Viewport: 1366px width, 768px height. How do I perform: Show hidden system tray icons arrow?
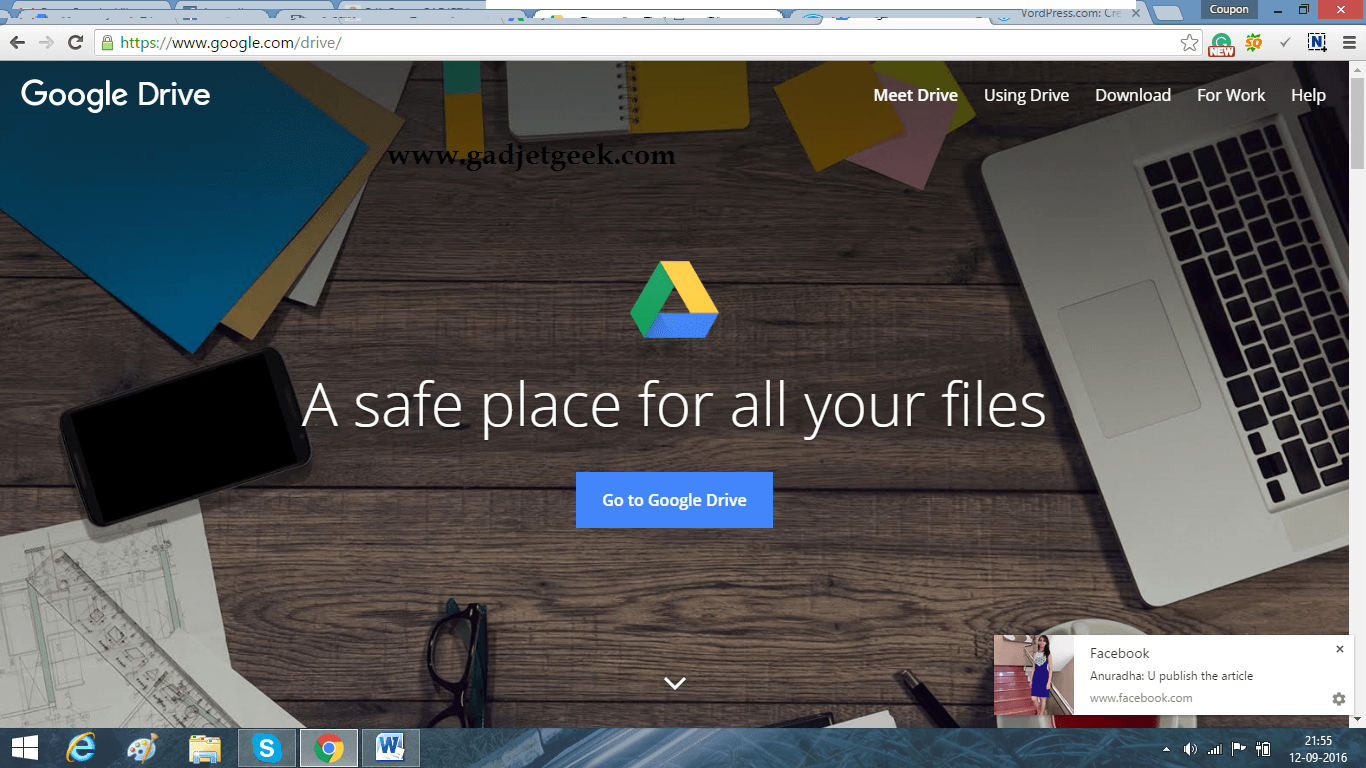[x=1166, y=749]
